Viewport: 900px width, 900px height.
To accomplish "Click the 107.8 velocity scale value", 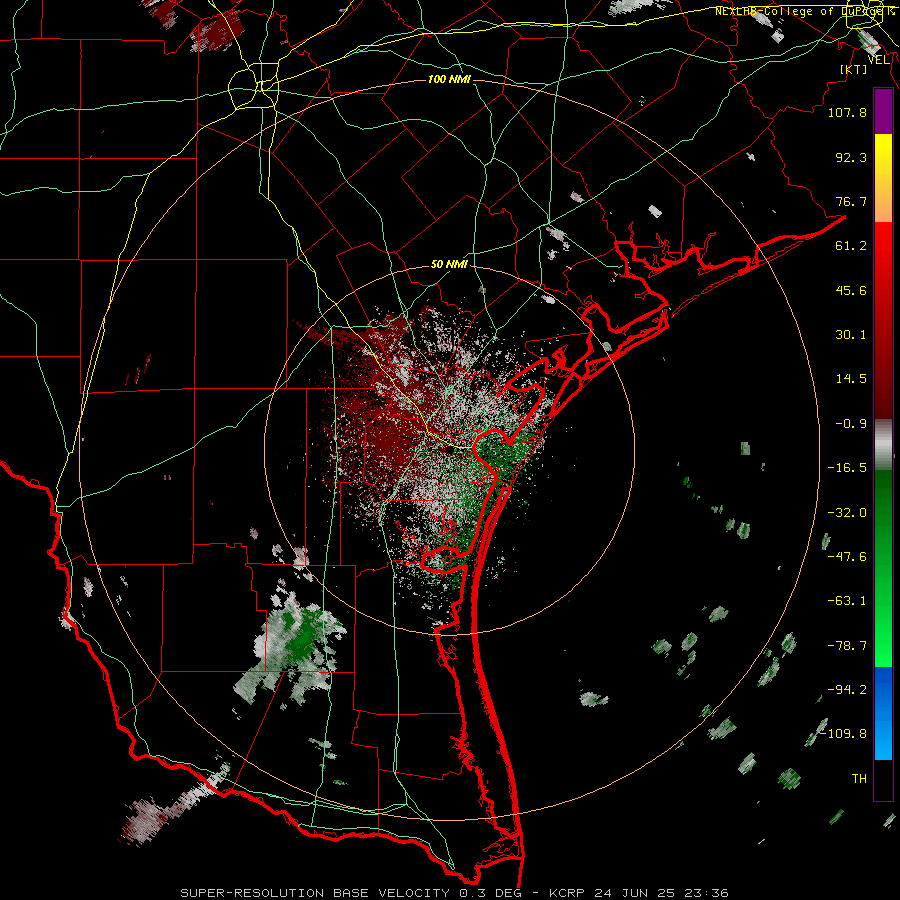I will pos(847,112).
